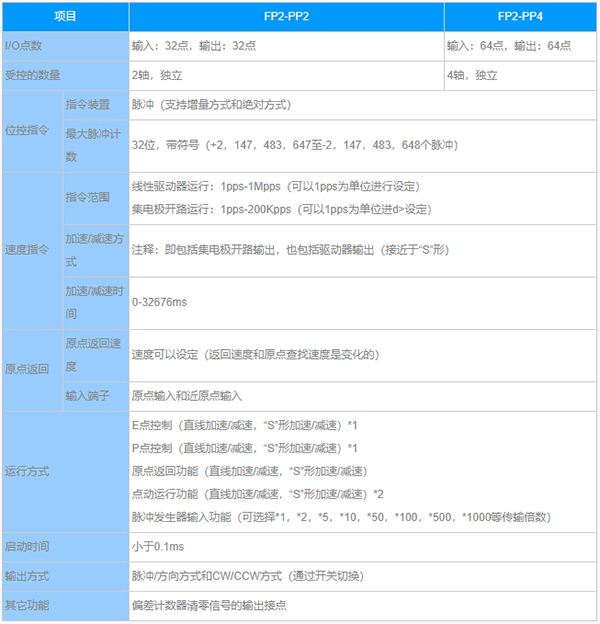Click the 小于0.1ms value cell
The width and height of the screenshot is (600, 624).
(159, 547)
